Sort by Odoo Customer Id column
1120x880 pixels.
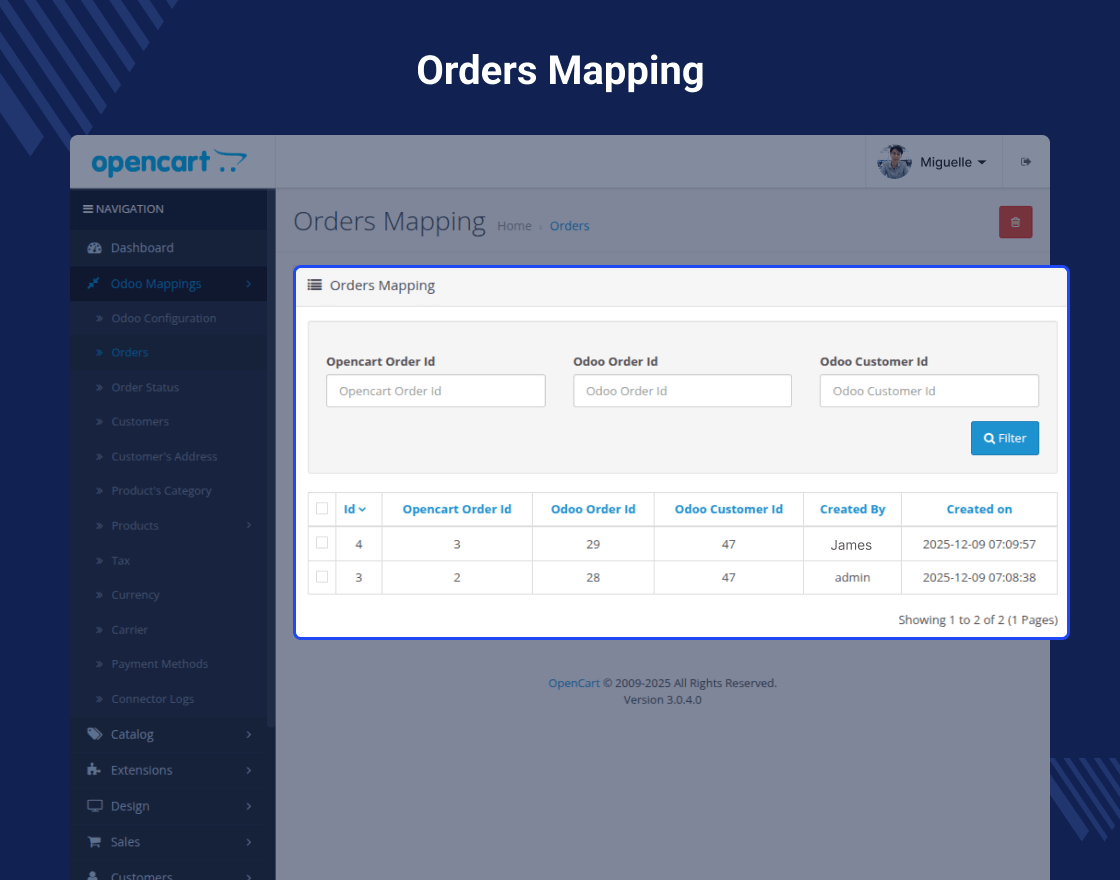pos(729,509)
